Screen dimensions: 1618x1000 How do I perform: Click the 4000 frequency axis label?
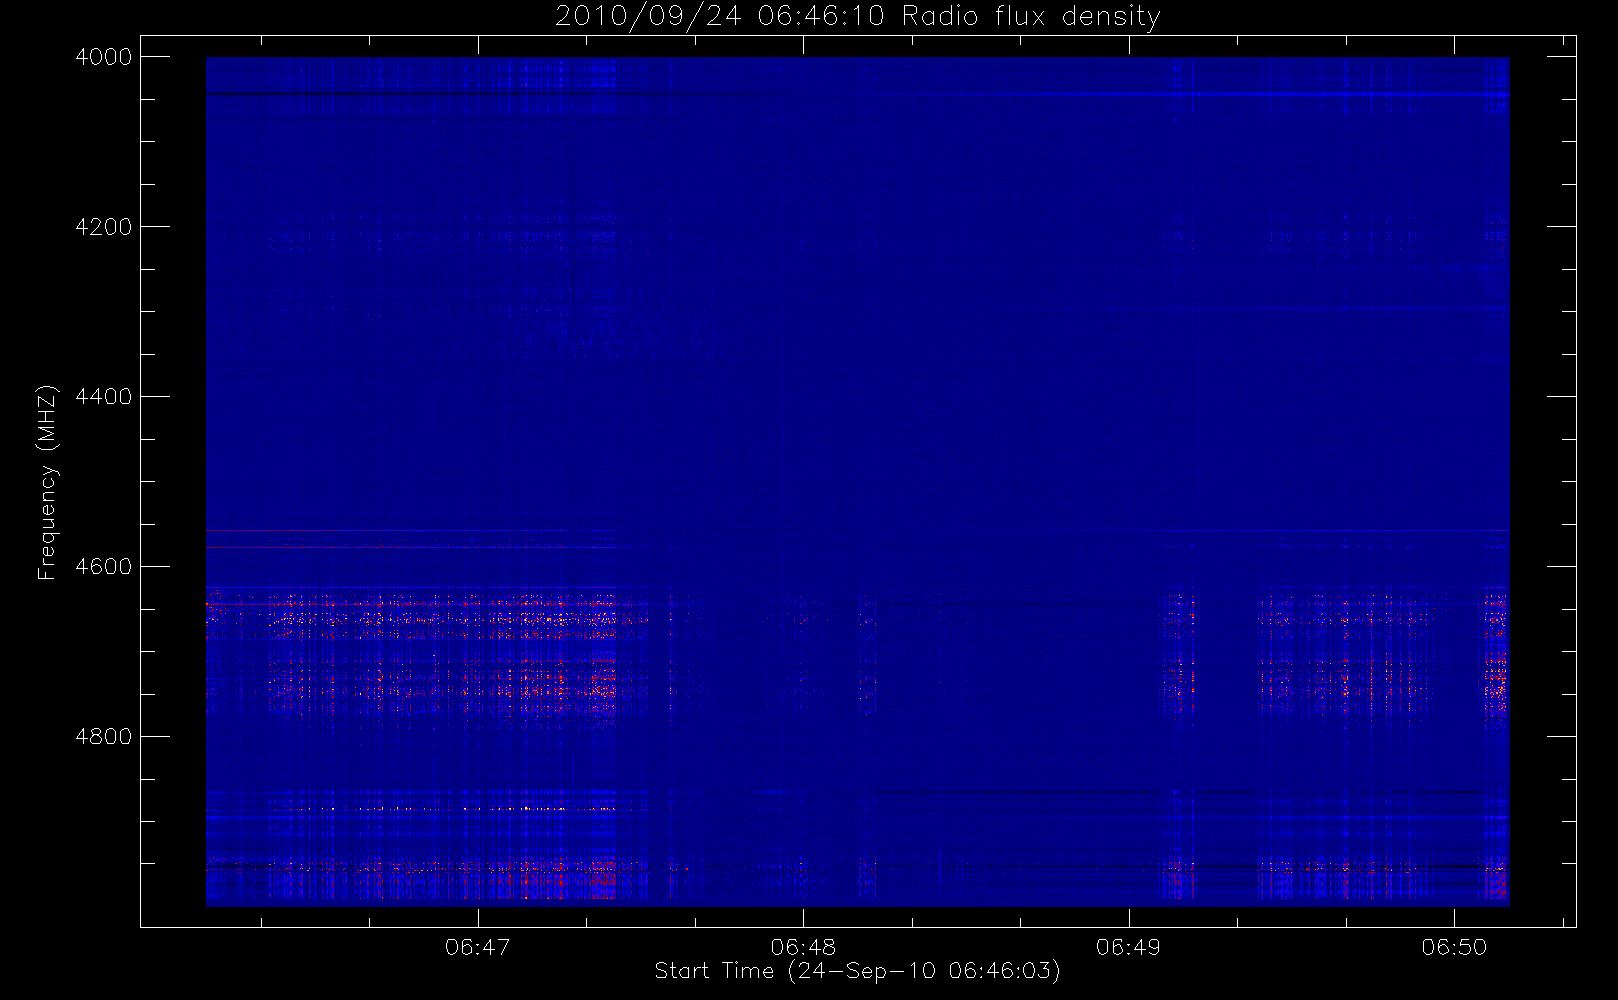104,57
